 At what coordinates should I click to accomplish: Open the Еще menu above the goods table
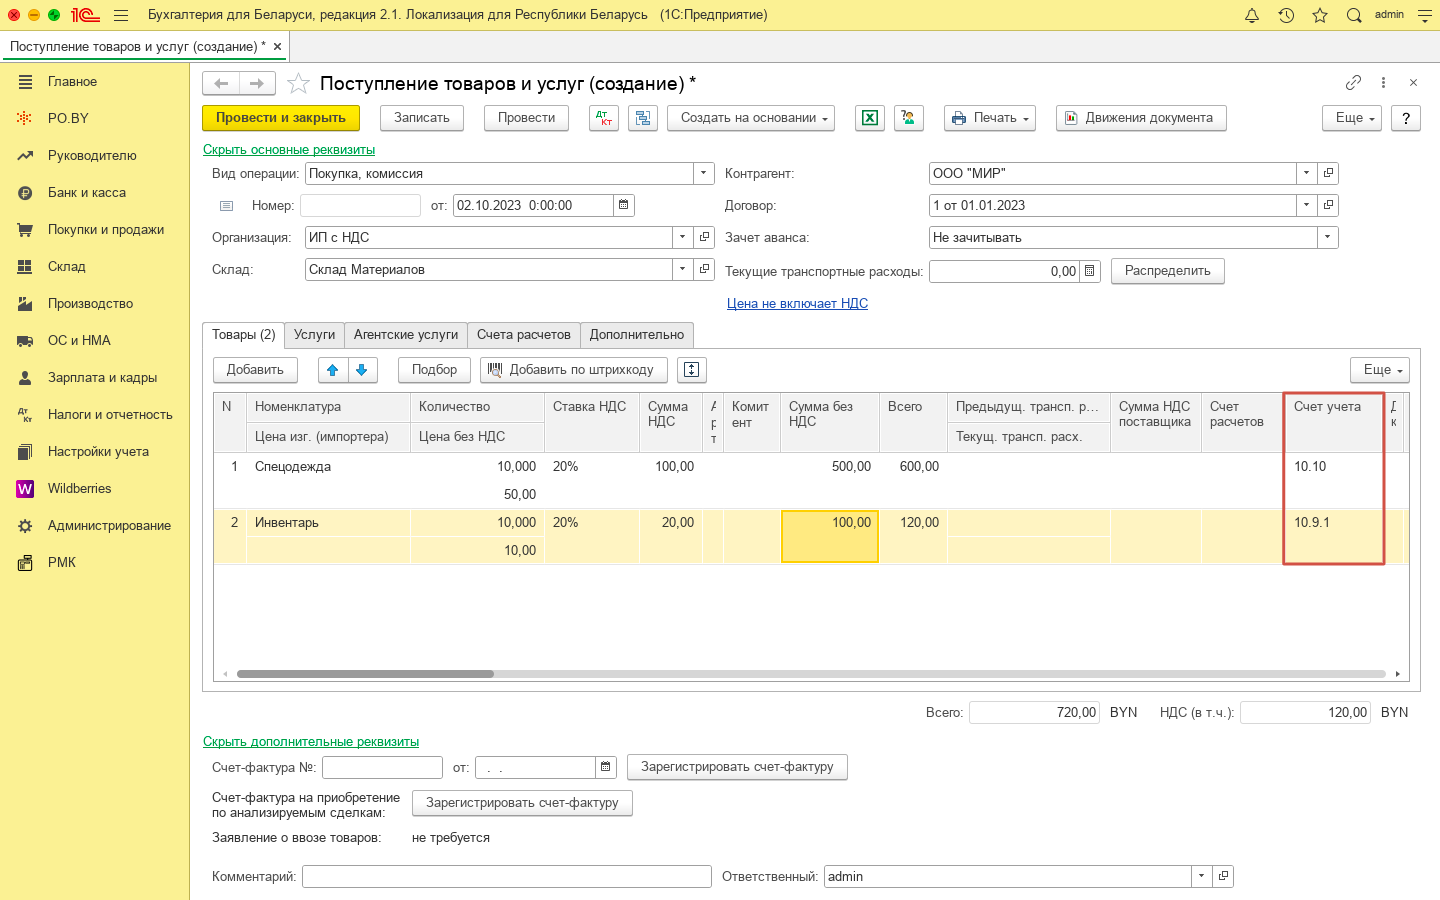pos(1380,370)
